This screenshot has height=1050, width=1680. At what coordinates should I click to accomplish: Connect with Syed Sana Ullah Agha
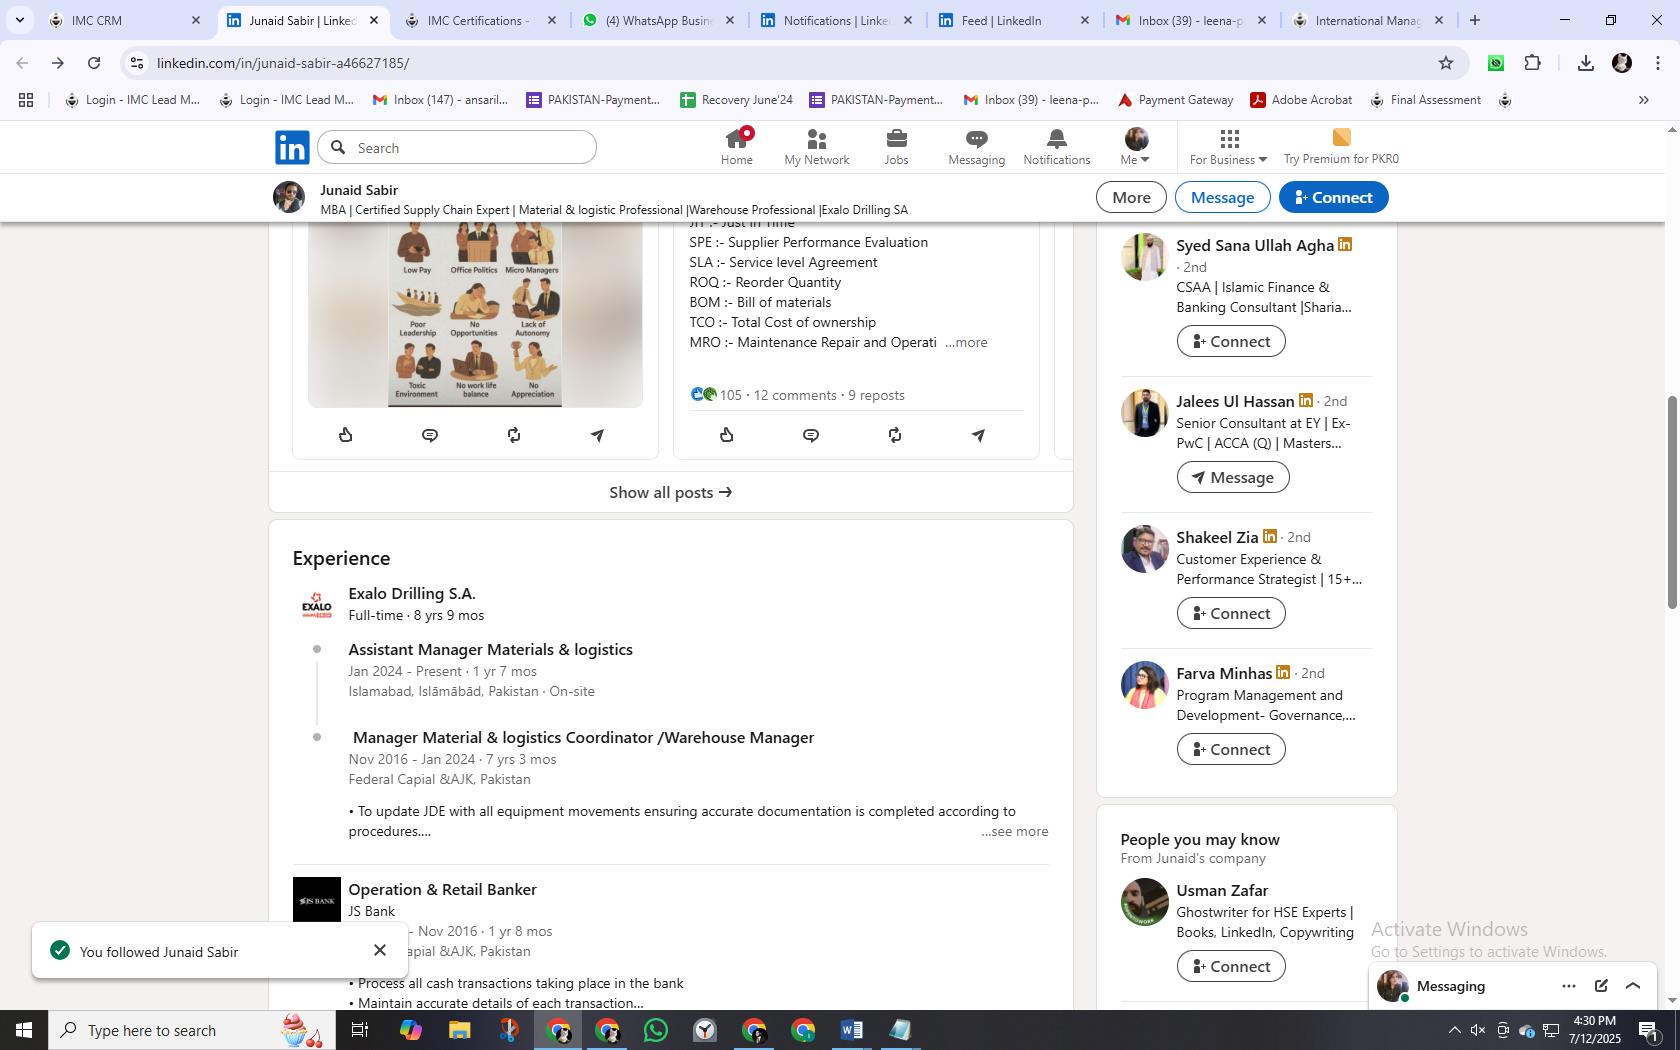click(x=1231, y=341)
